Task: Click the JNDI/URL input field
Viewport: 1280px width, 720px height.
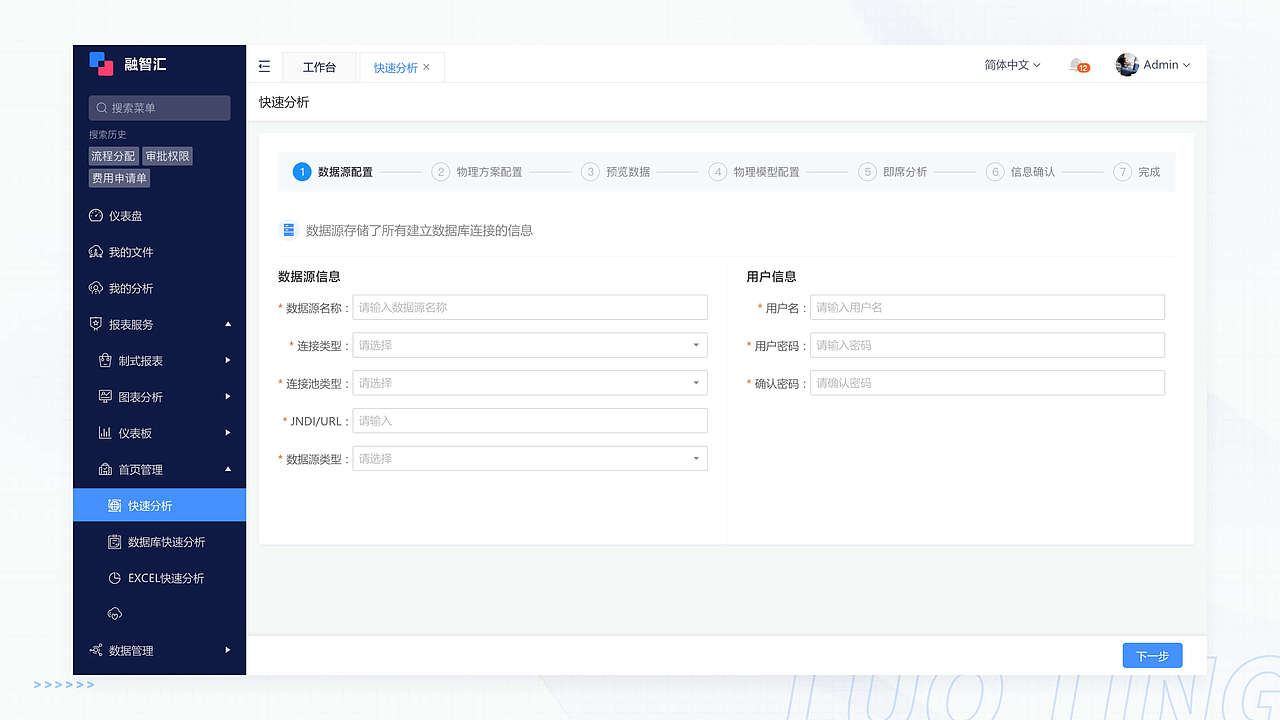Action: pyautogui.click(x=530, y=421)
